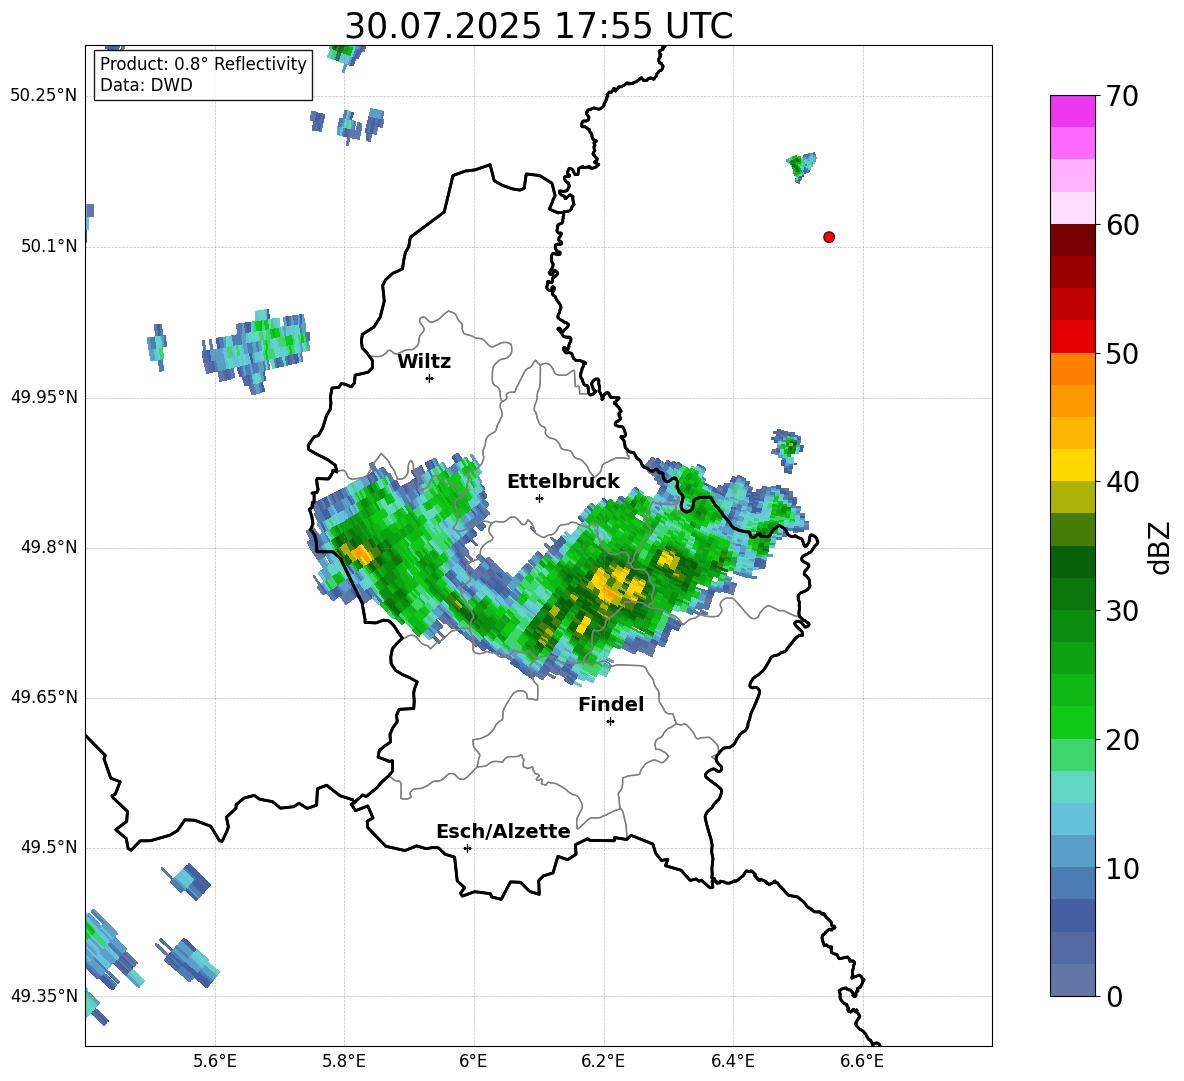Image resolution: width=1184 pixels, height=1081 pixels.
Task: Click the 49.65°N latitude tick label
Action: pos(44,697)
